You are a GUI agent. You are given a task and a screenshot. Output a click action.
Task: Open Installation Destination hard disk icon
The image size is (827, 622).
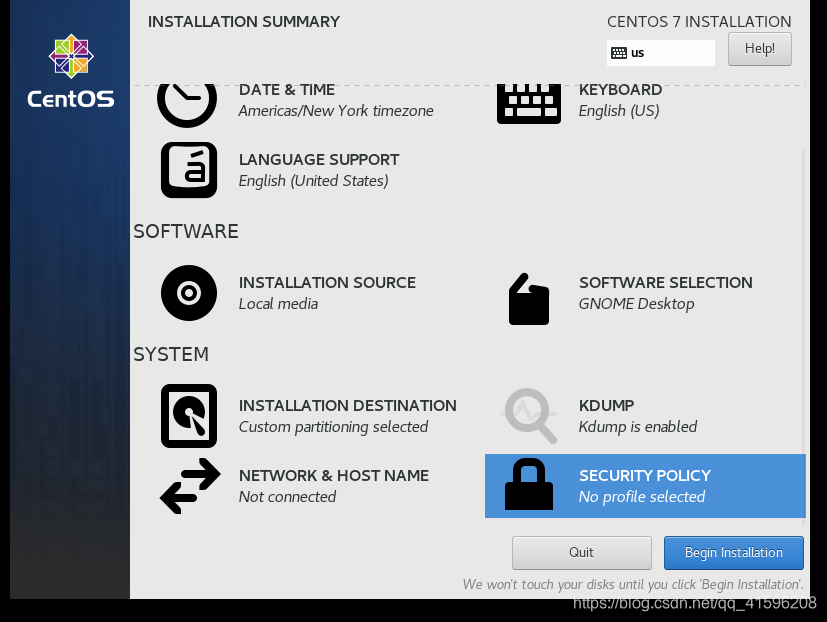click(x=189, y=416)
